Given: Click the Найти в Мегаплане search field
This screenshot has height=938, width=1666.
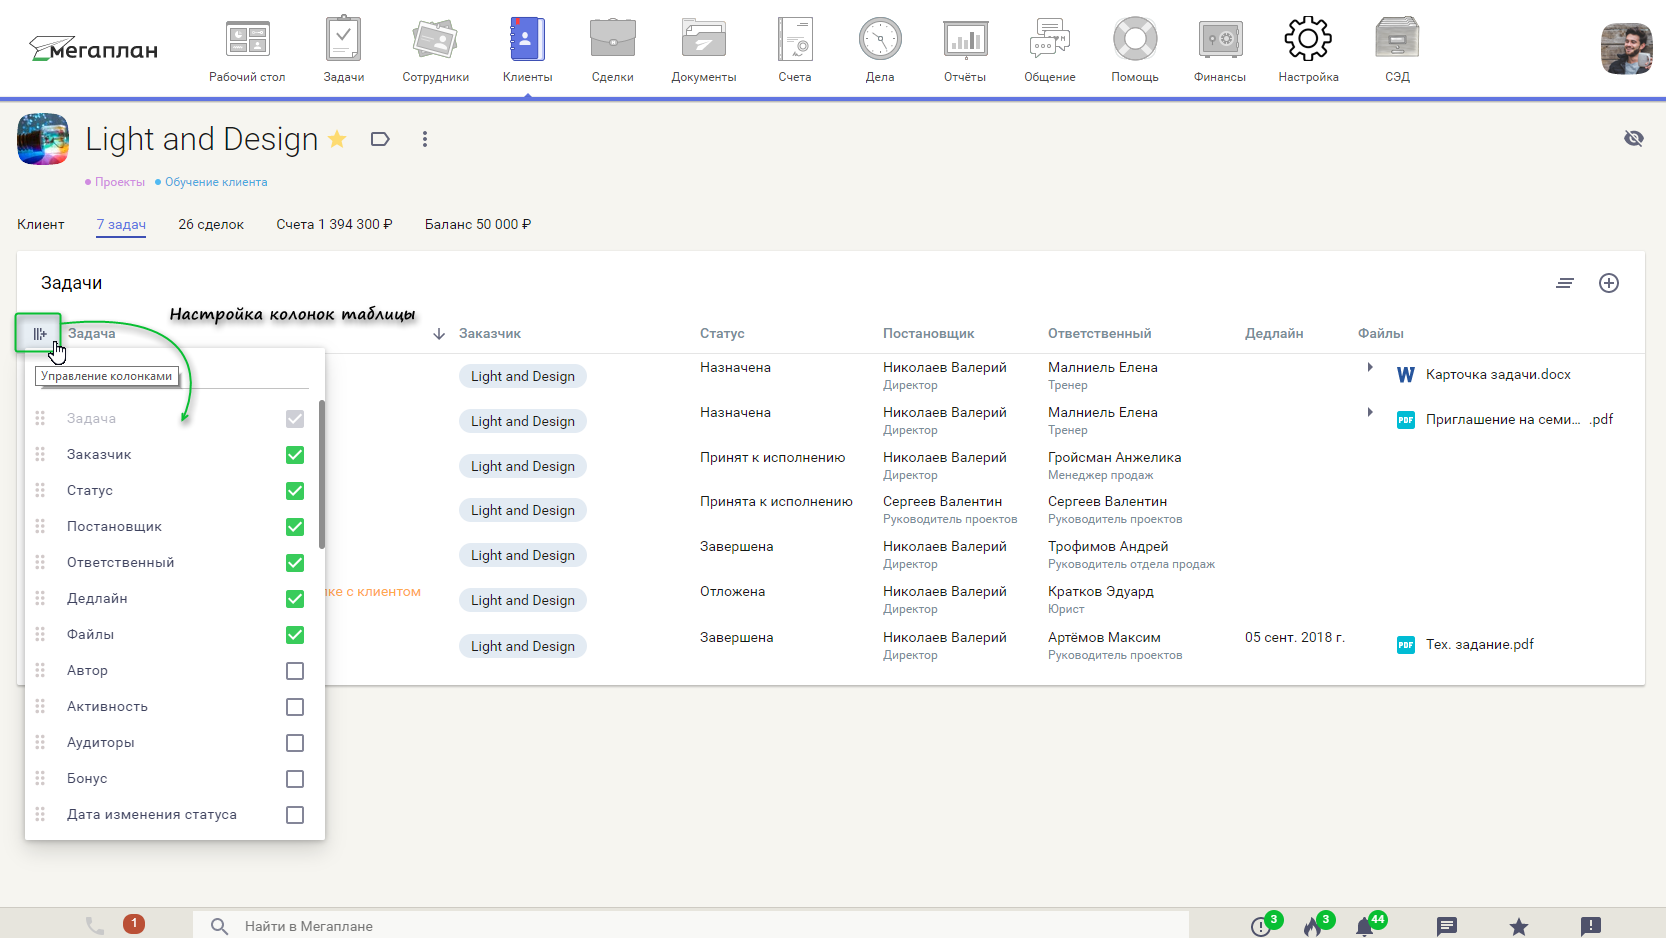Looking at the screenshot, I should point(690,926).
